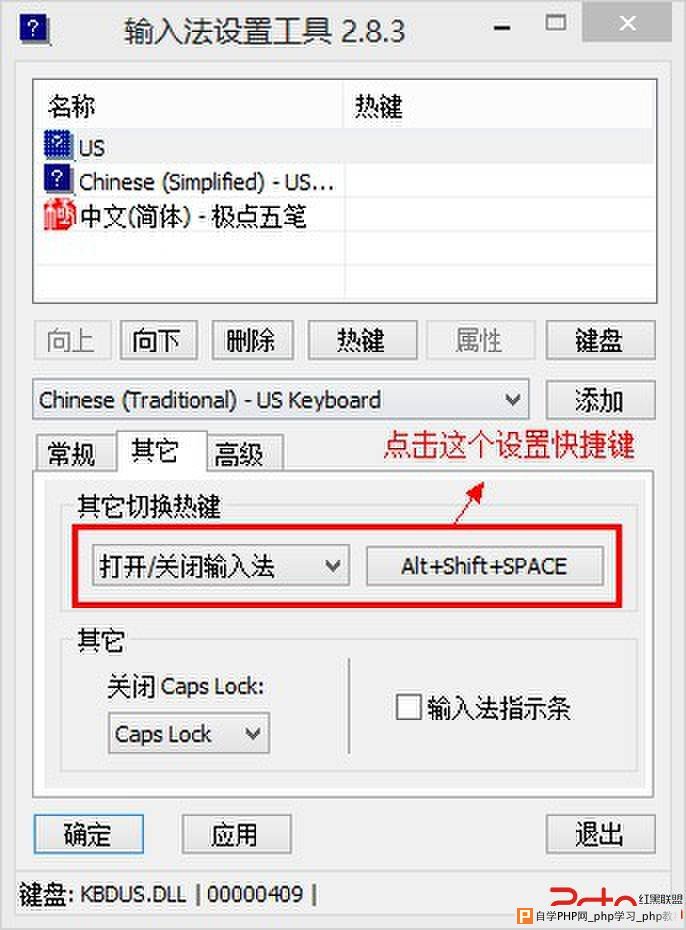Screen dimensions: 686x930
Task: Click the 添加 button
Action: [600, 400]
